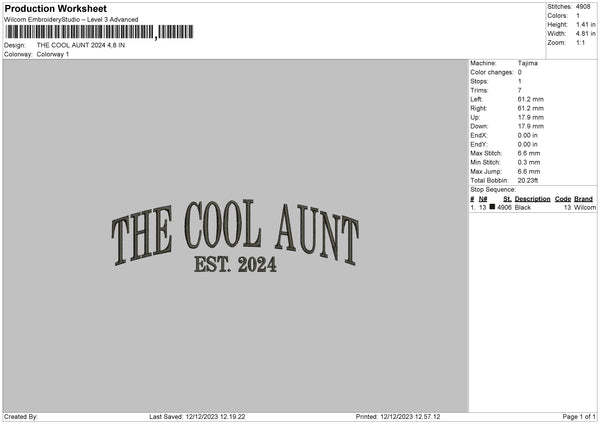The height and width of the screenshot is (424, 600).
Task: Click the Up value 17.9 mm
Action: pos(531,117)
